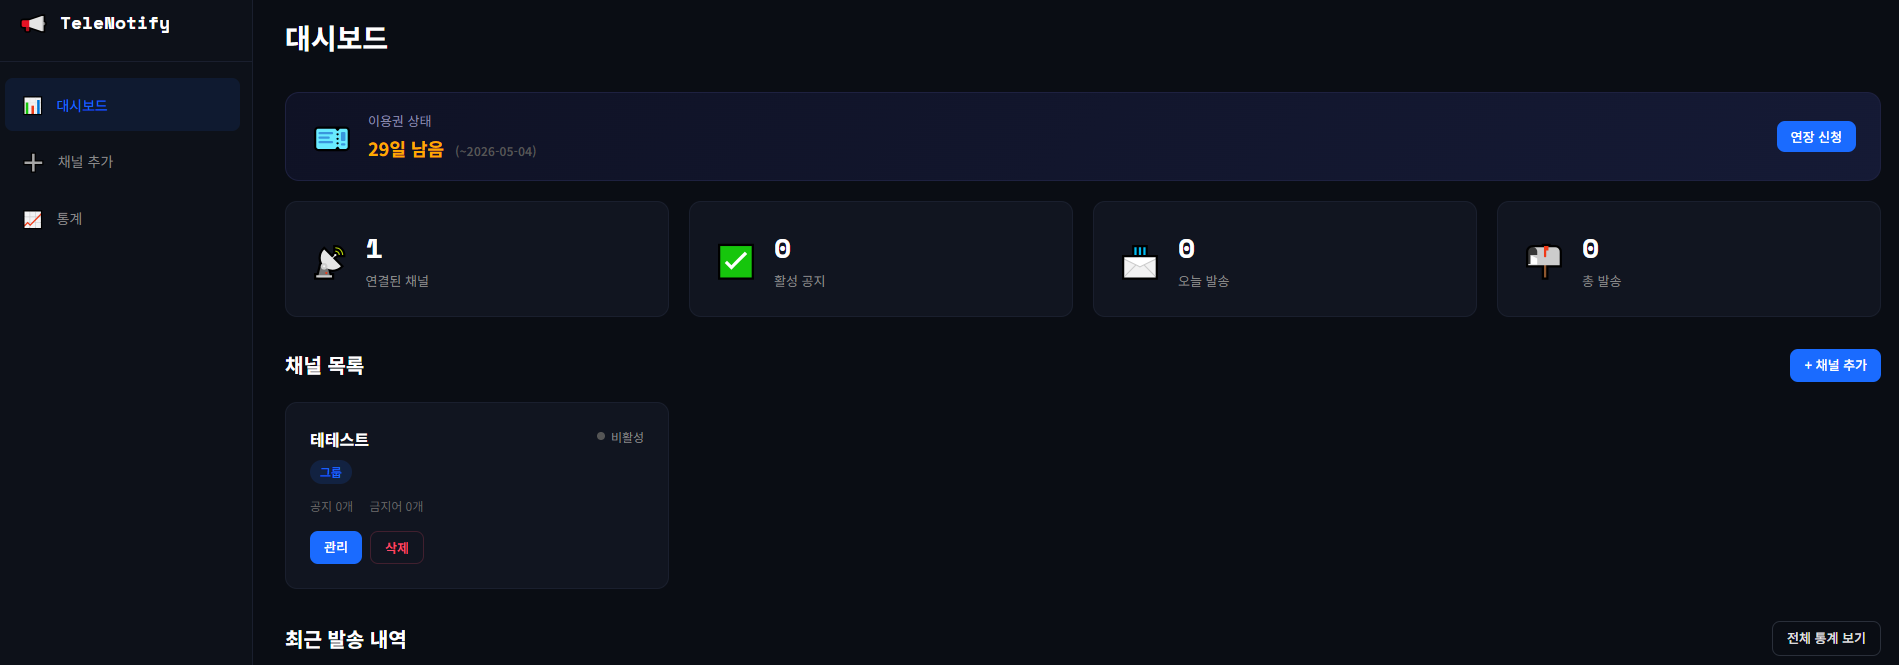Screen dimensions: 1899x665
Task: Go to 채널 추가 in the sidebar
Action: pyautogui.click(x=85, y=162)
